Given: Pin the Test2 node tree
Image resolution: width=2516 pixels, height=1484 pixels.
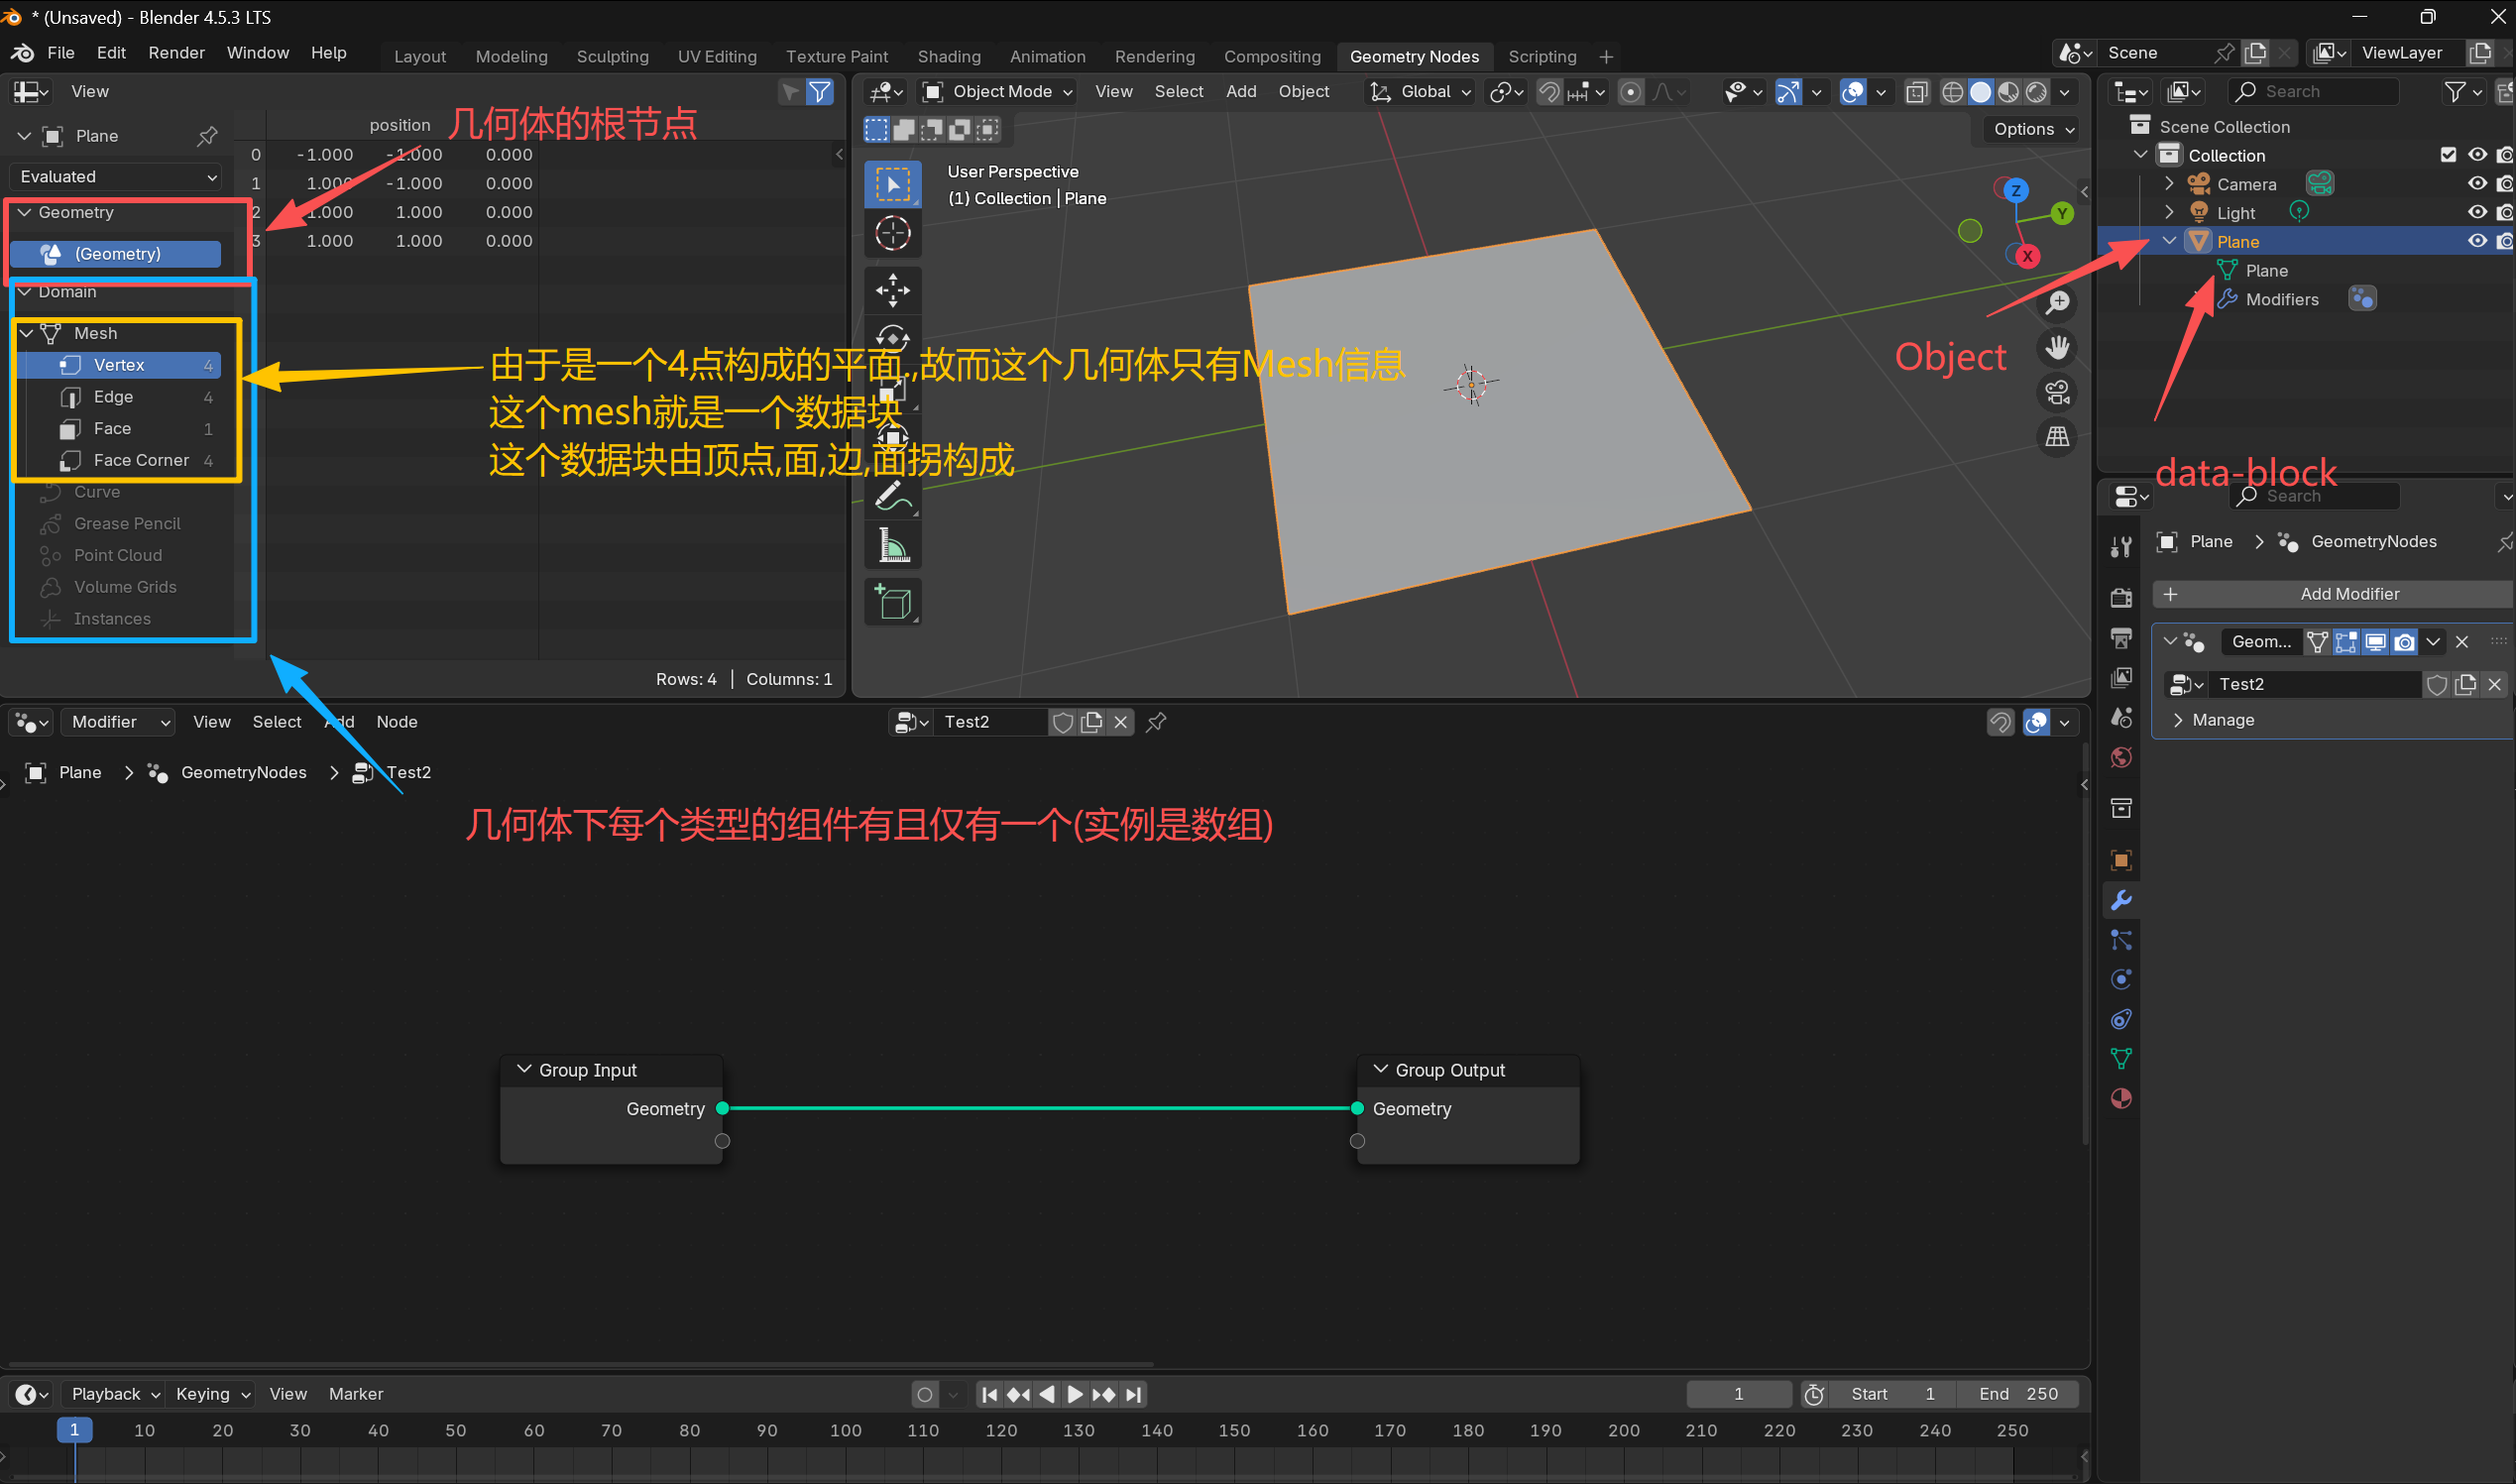Looking at the screenshot, I should [1156, 722].
